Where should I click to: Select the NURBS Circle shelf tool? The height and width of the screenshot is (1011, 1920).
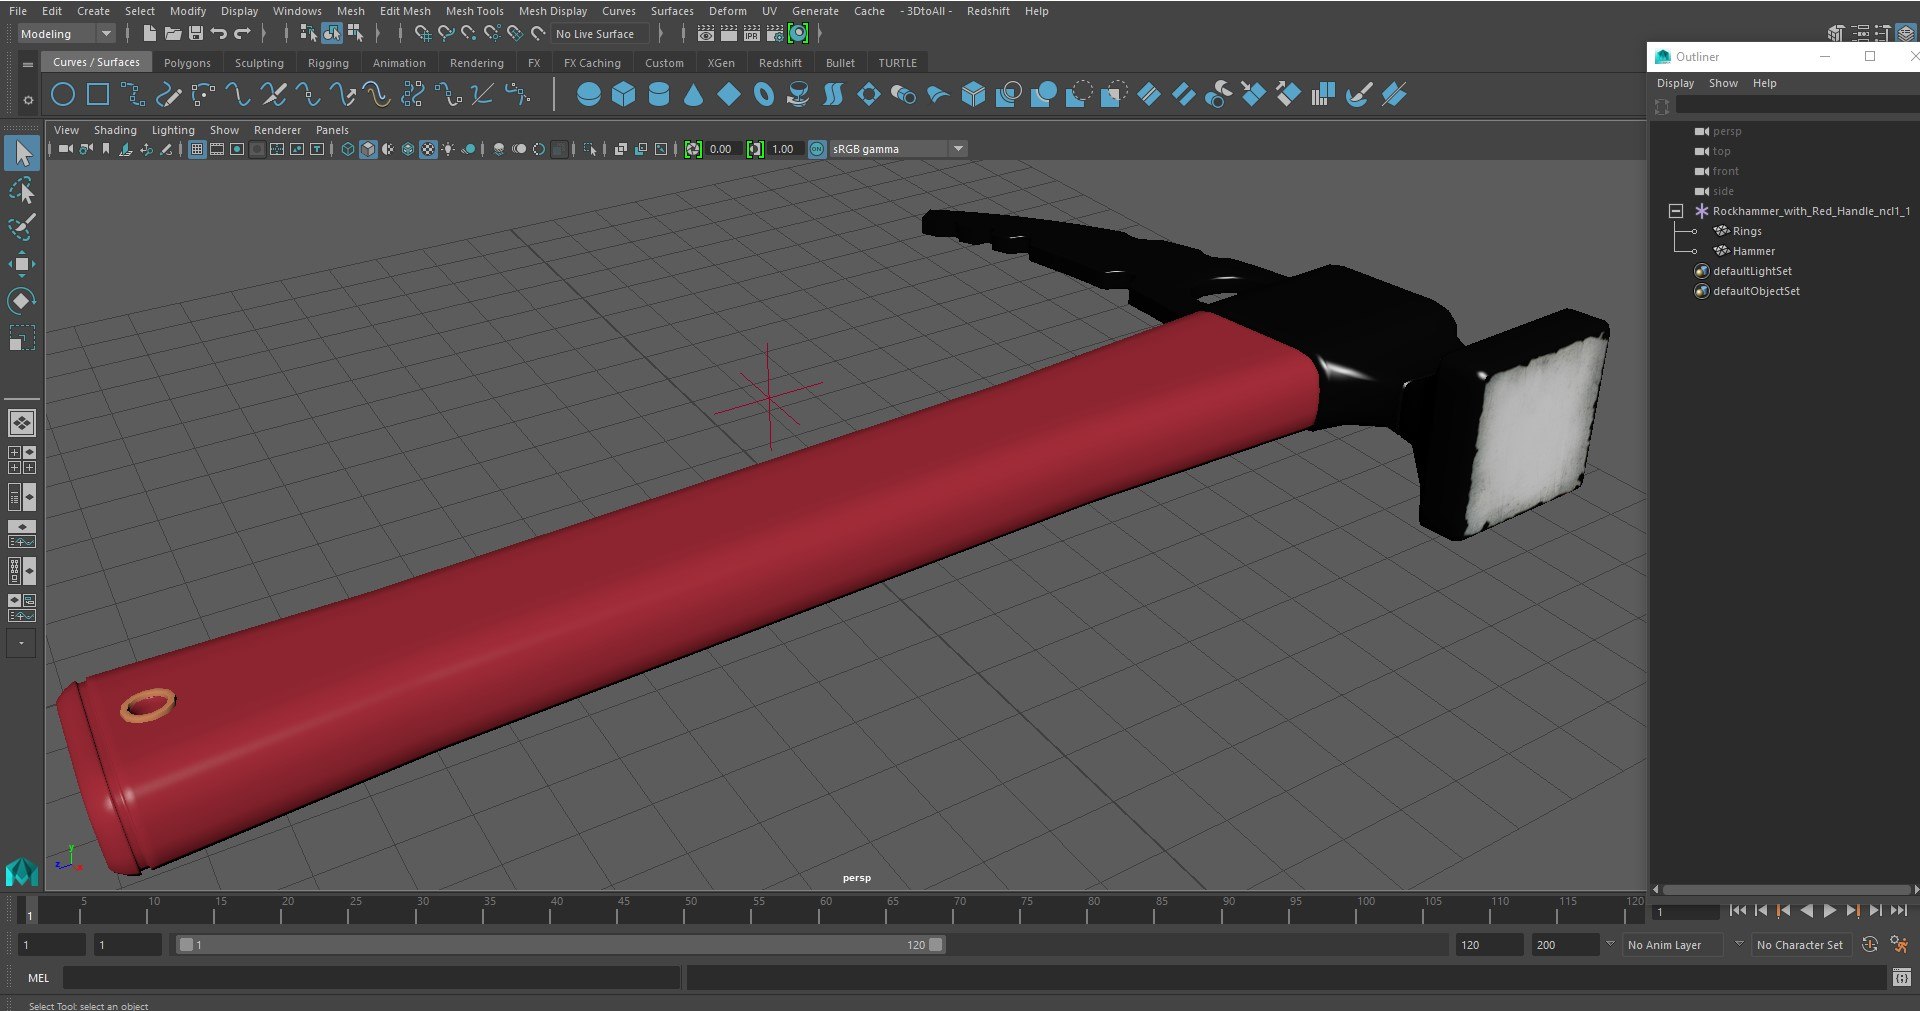pyautogui.click(x=63, y=95)
